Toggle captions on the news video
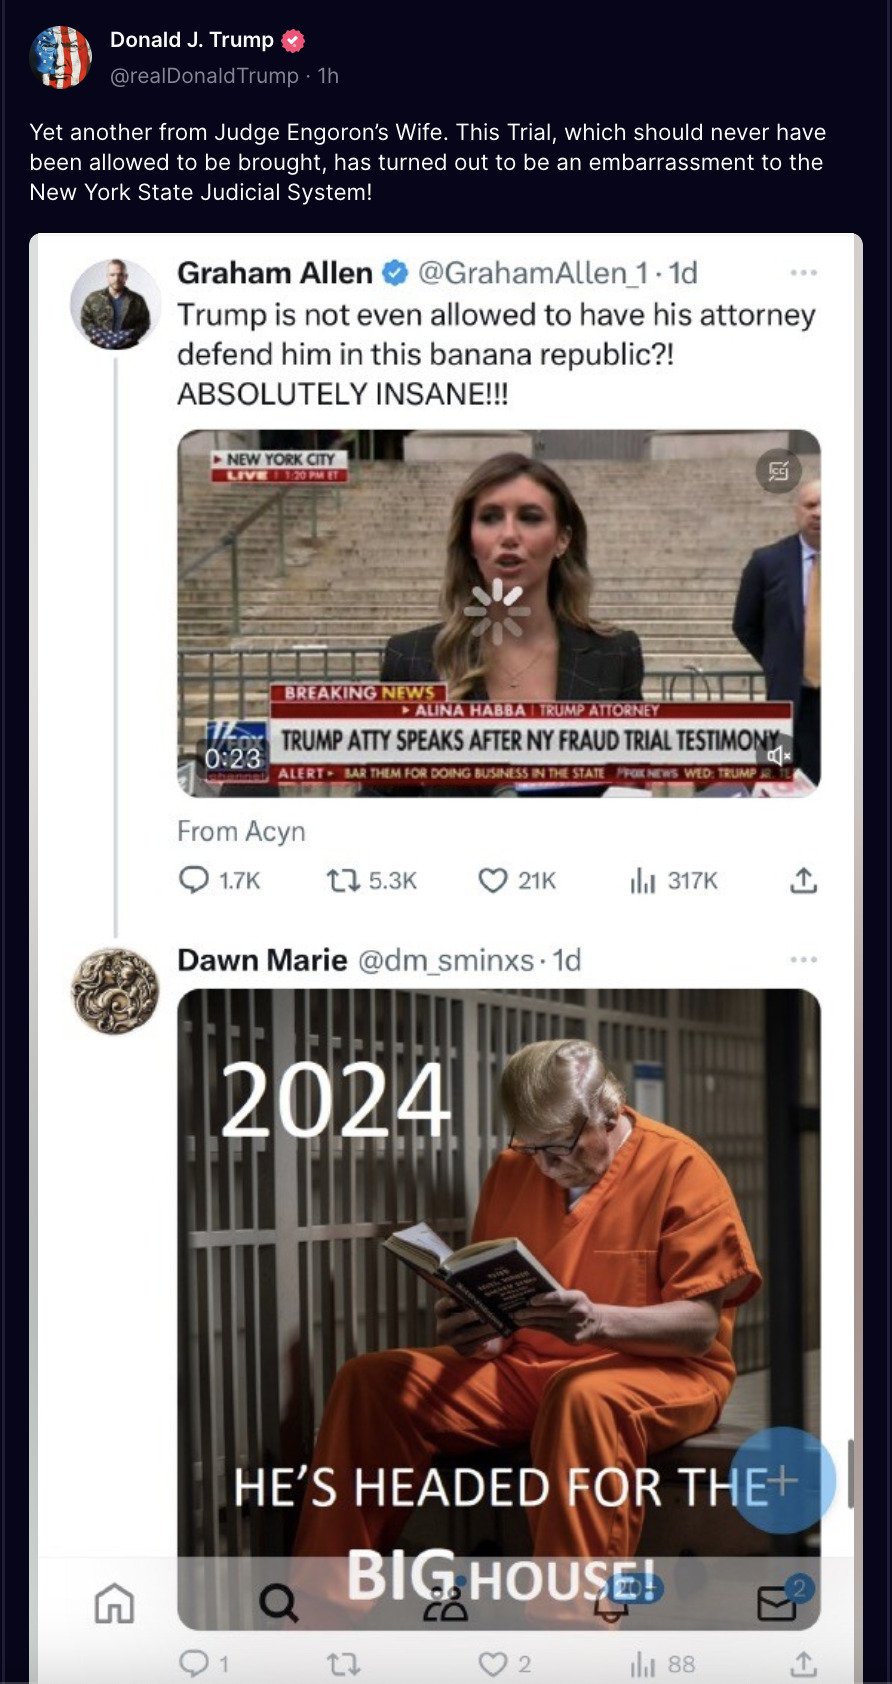The width and height of the screenshot is (892, 1684). tap(779, 470)
